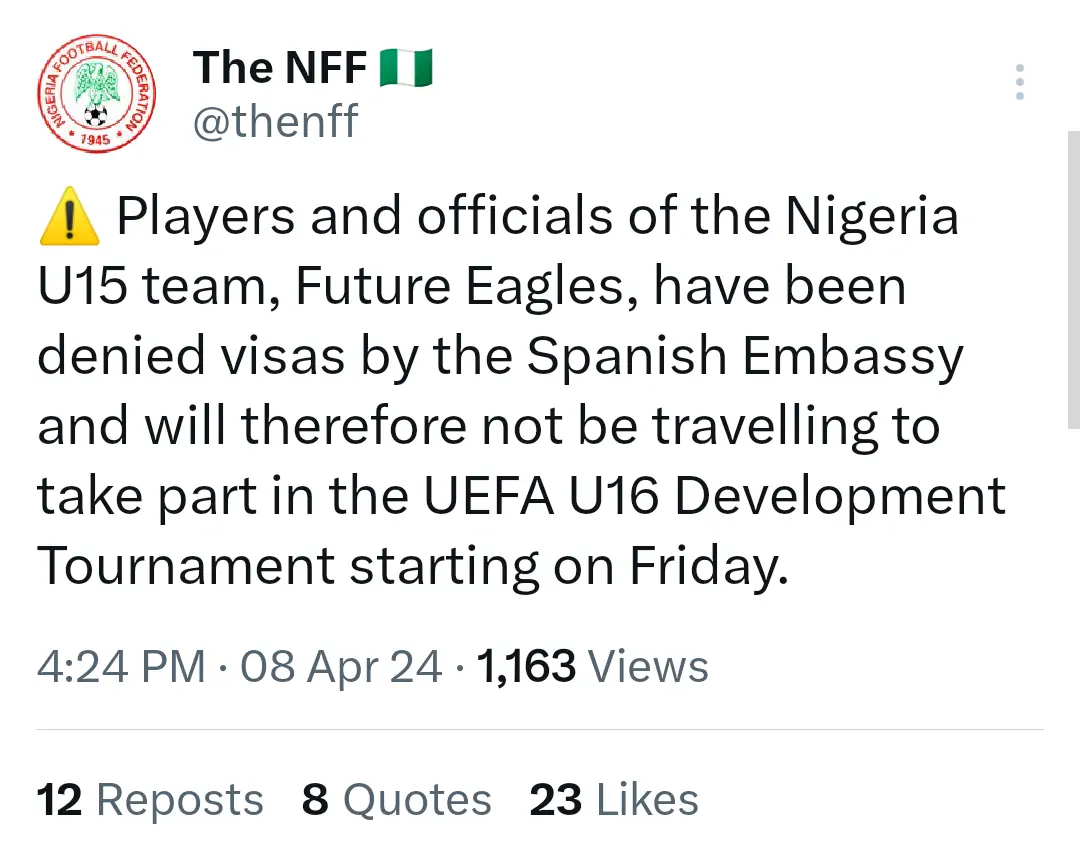1080x852 pixels.
Task: Open The NFF display name
Action: tap(280, 69)
